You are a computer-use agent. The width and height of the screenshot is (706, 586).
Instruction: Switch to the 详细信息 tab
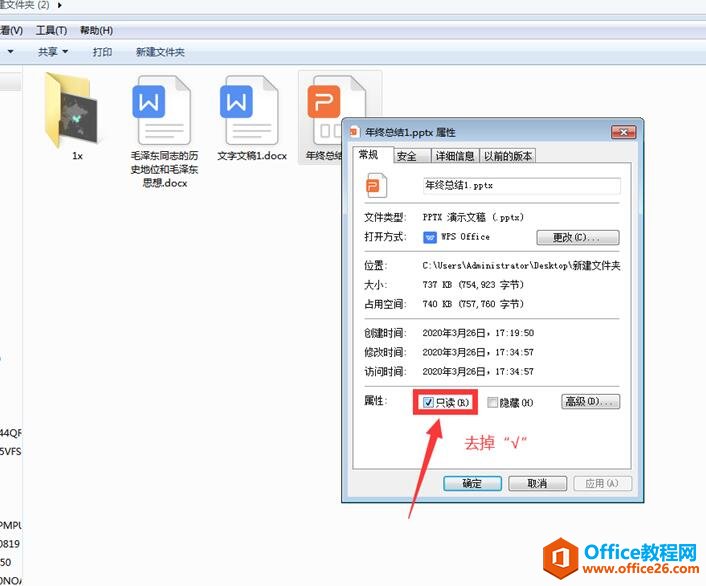[x=455, y=156]
